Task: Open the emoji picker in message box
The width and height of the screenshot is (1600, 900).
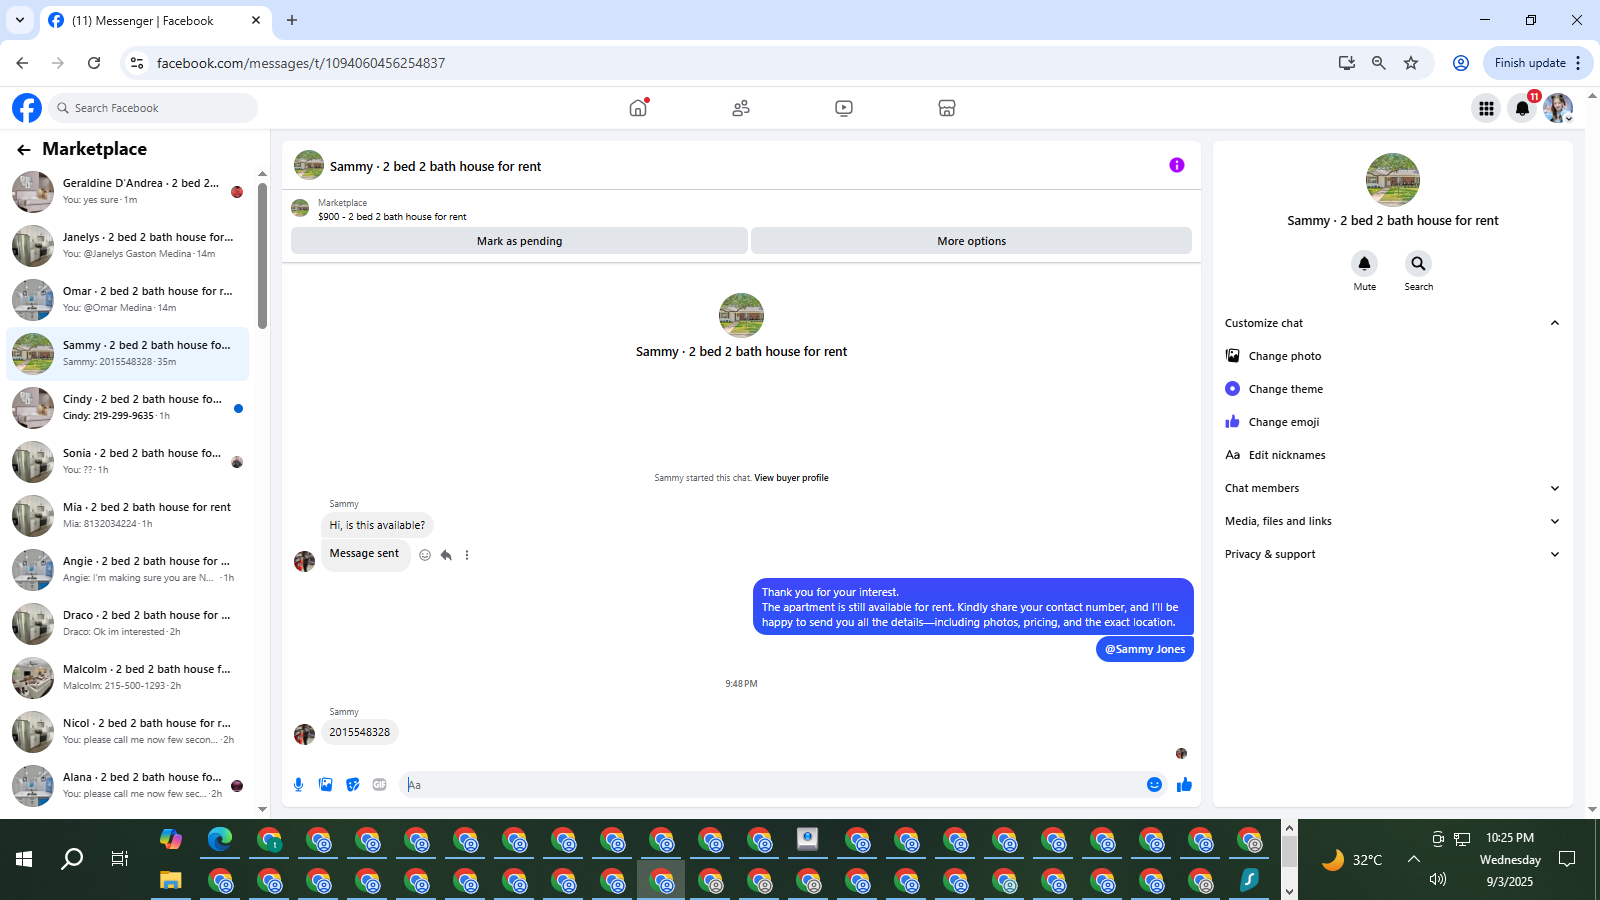Action: coord(1154,785)
